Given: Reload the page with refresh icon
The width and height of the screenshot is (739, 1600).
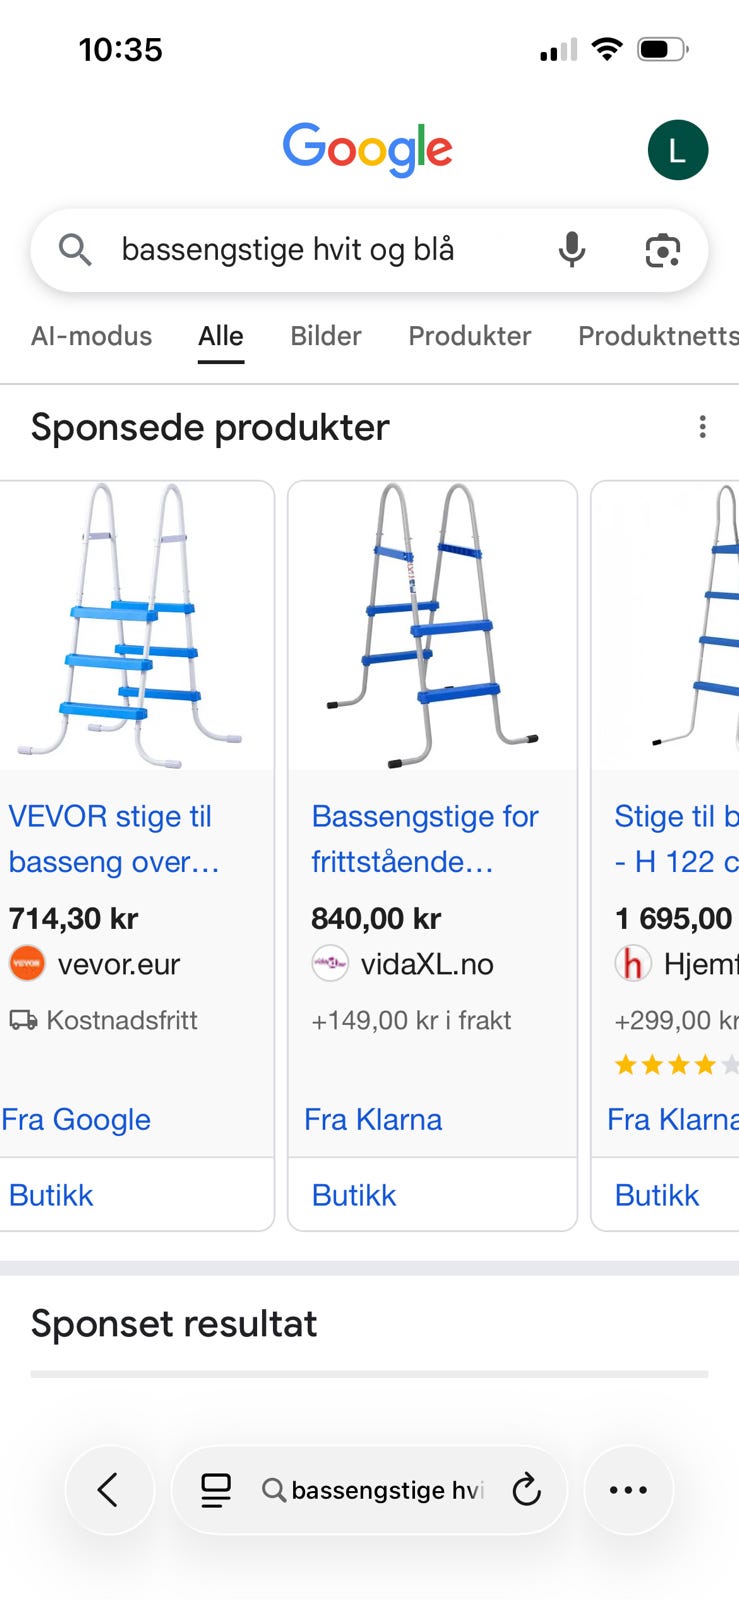Looking at the screenshot, I should [526, 1490].
